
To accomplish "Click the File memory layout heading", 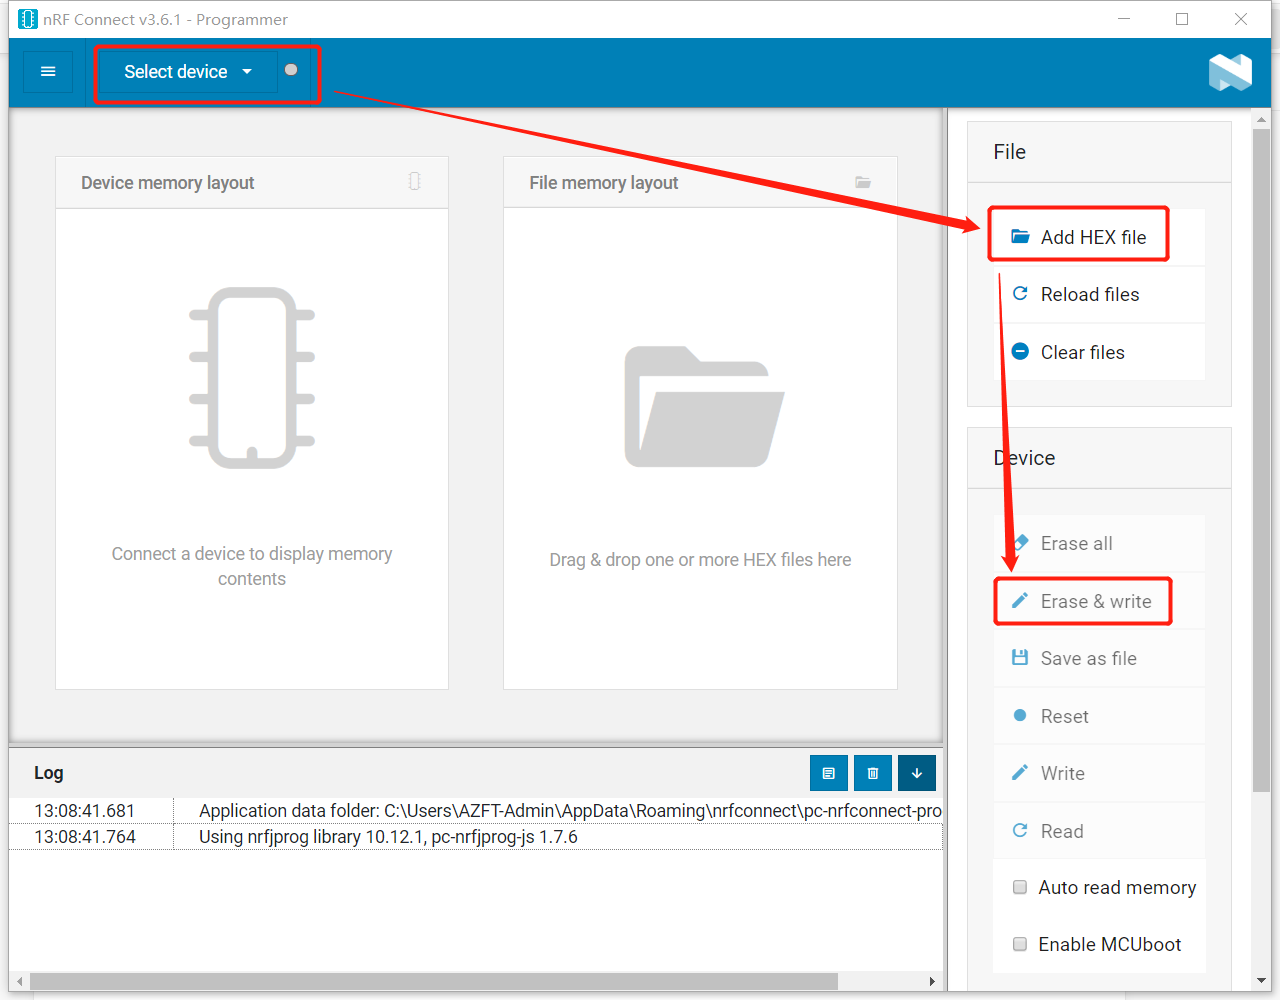I will pos(604,183).
